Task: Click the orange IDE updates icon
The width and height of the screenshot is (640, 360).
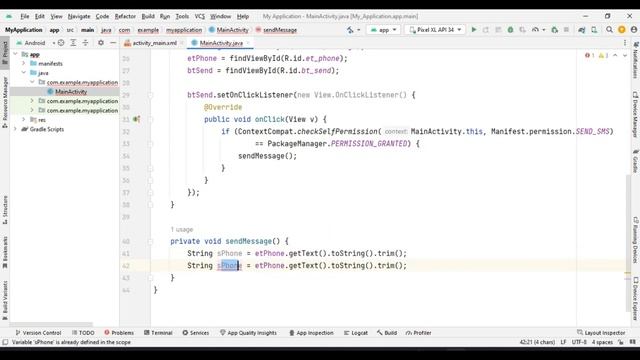Action: (622, 30)
